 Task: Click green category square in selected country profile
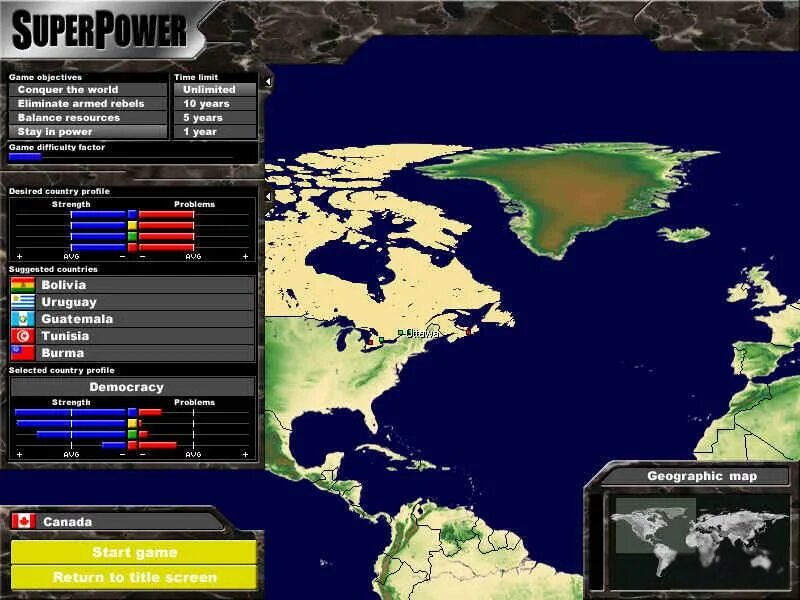coord(132,434)
